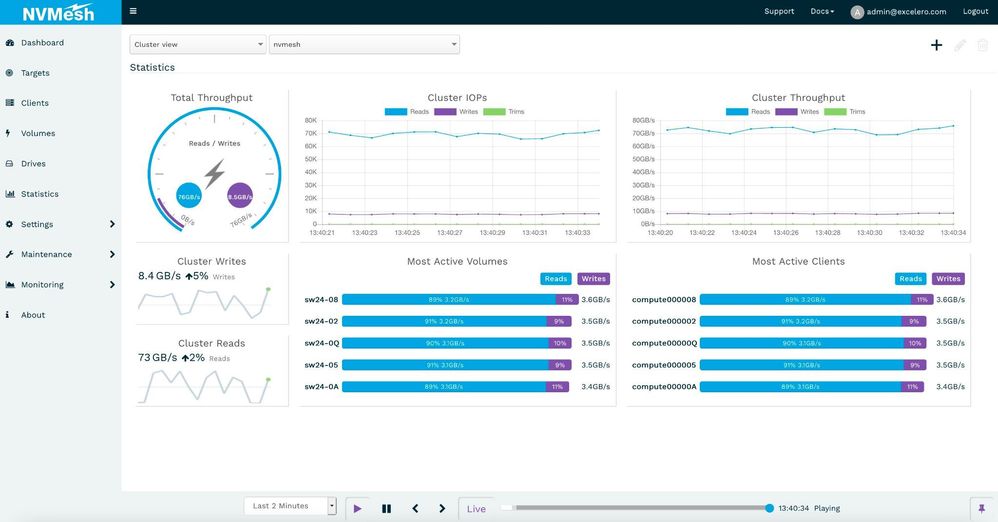Toggle the hamburger menu icon
The image size is (998, 522).
pyautogui.click(x=133, y=11)
